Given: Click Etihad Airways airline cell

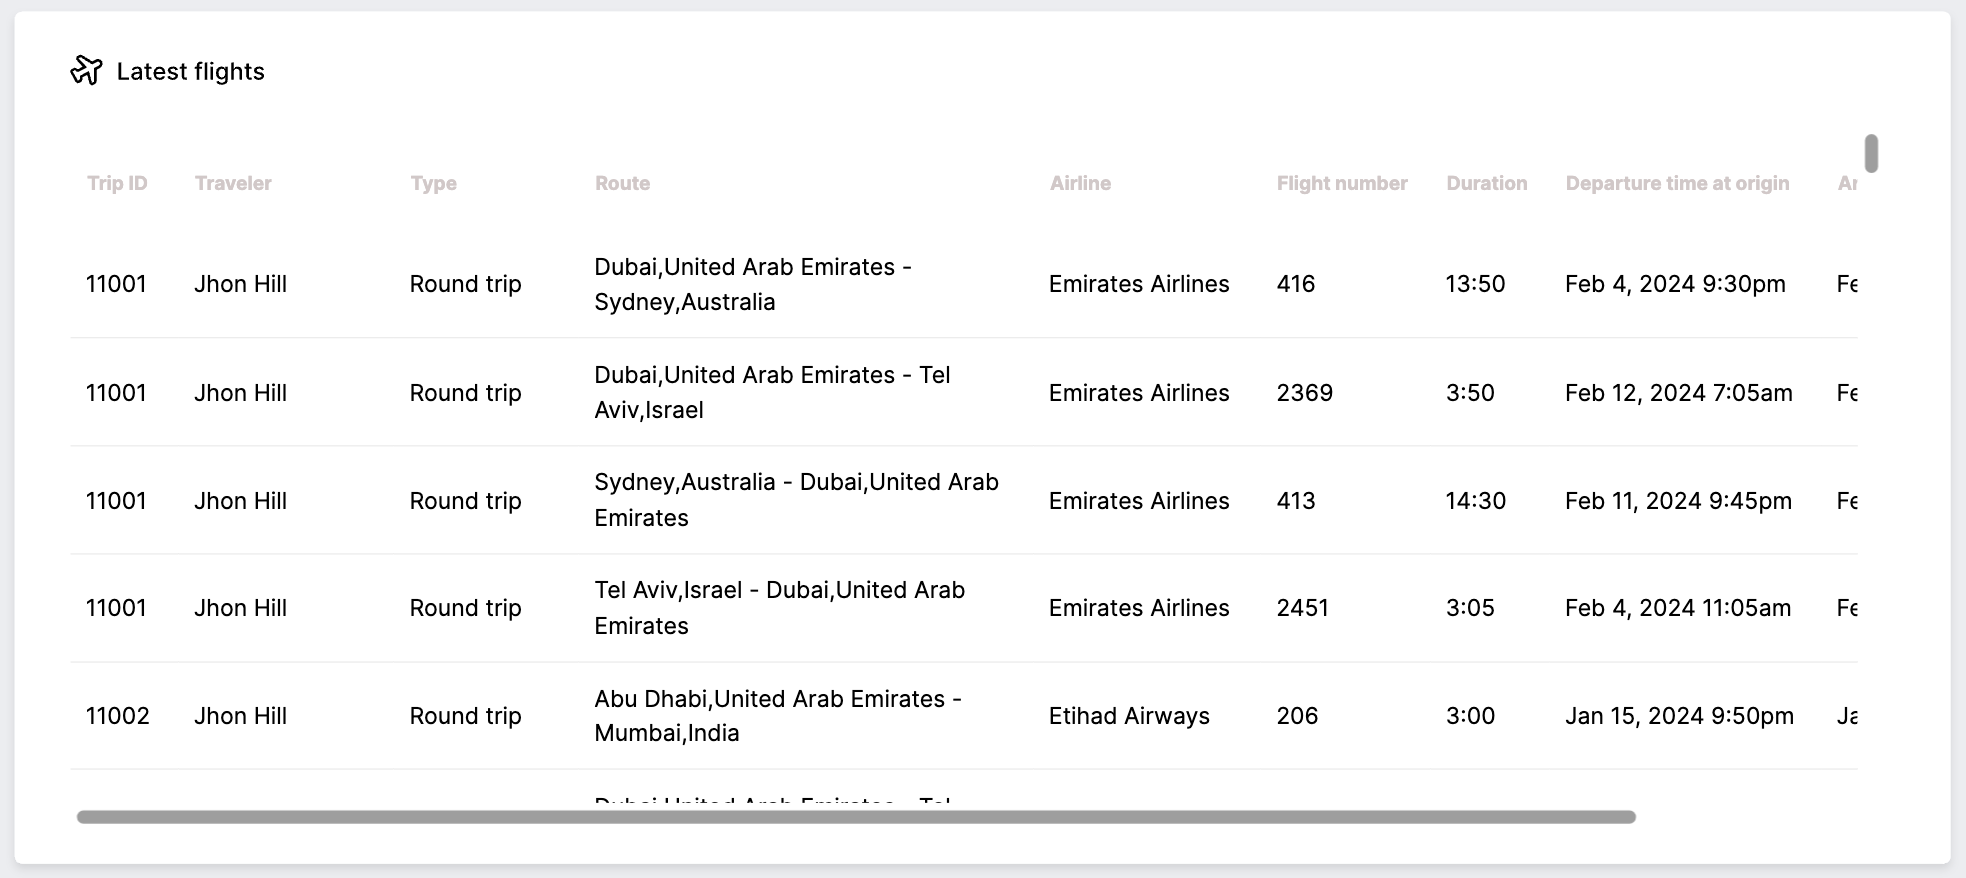Looking at the screenshot, I should (1129, 717).
